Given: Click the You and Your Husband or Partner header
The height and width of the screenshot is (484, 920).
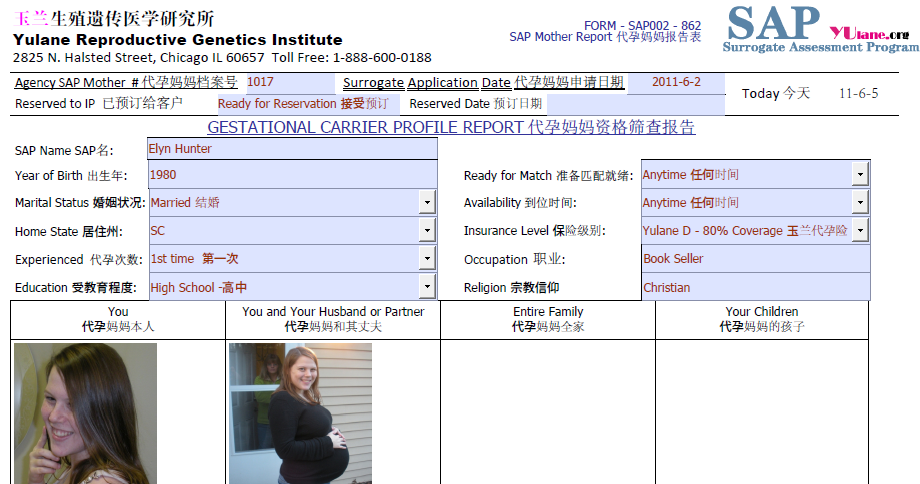Looking at the screenshot, I should click(x=333, y=319).
